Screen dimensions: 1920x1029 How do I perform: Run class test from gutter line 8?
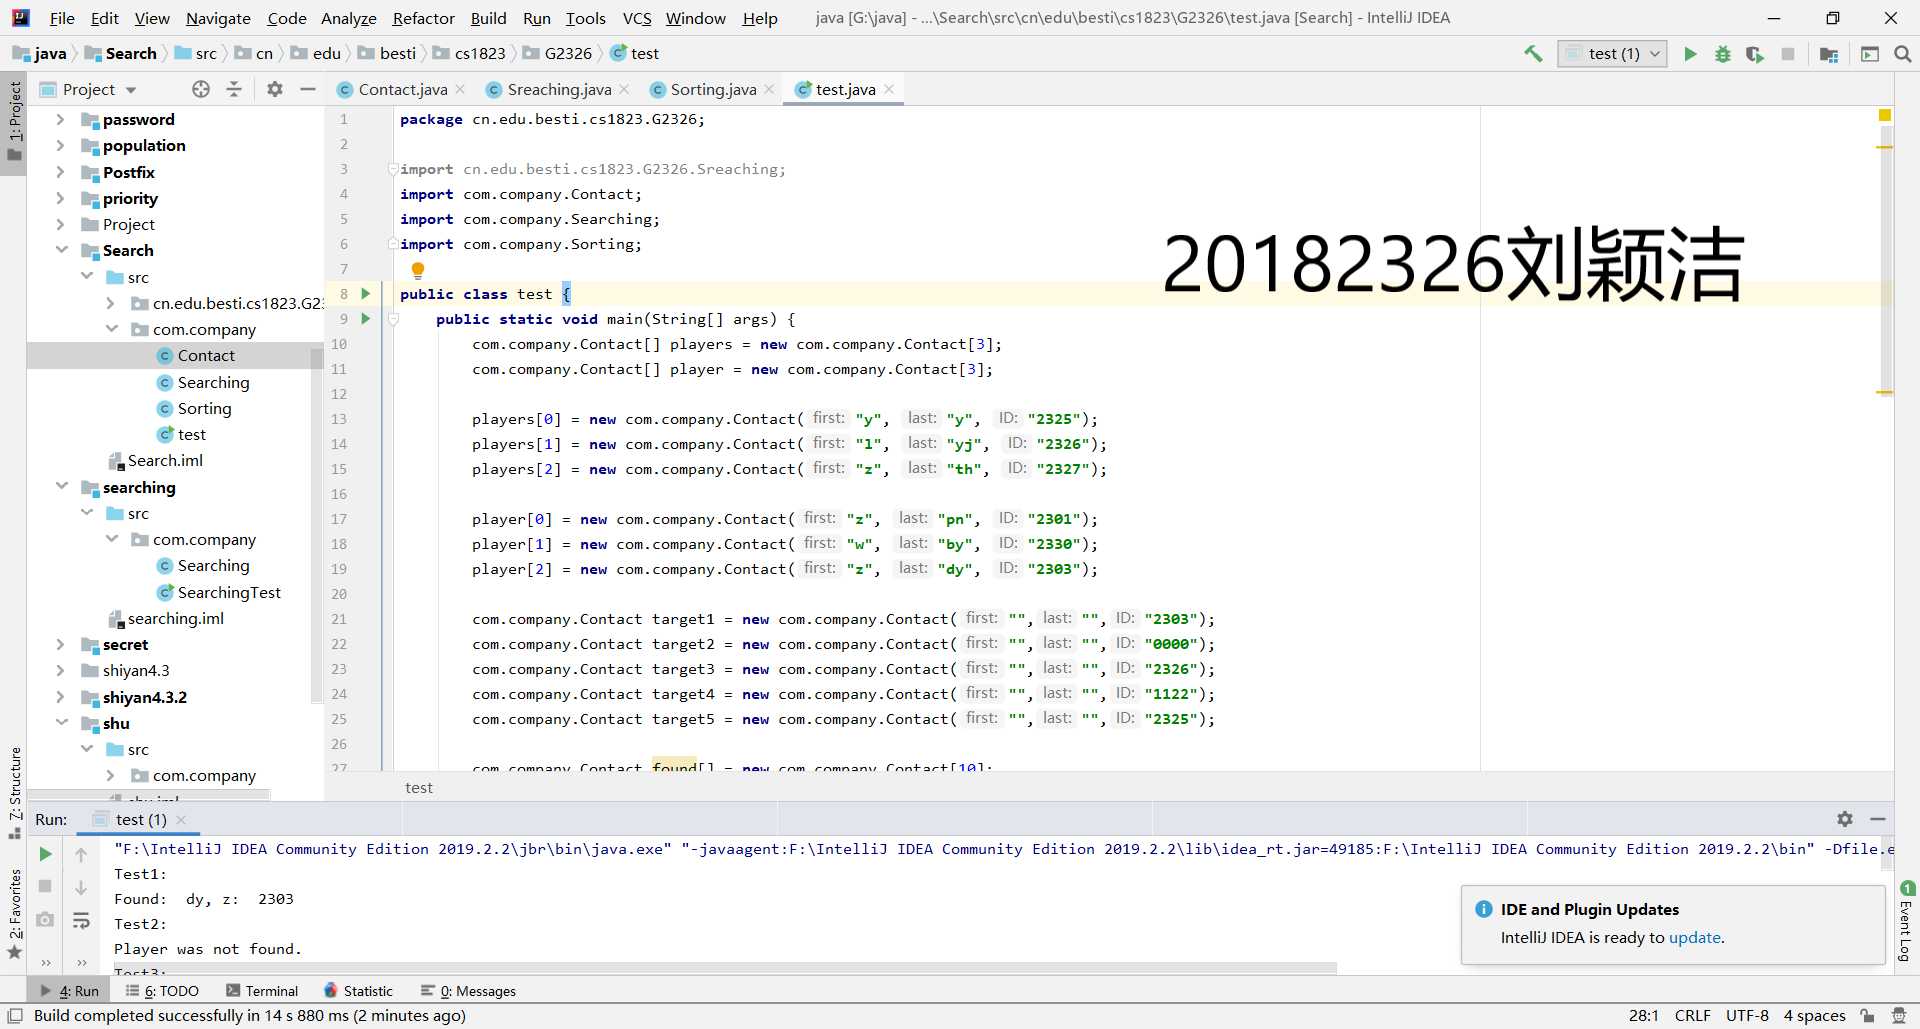click(x=366, y=293)
